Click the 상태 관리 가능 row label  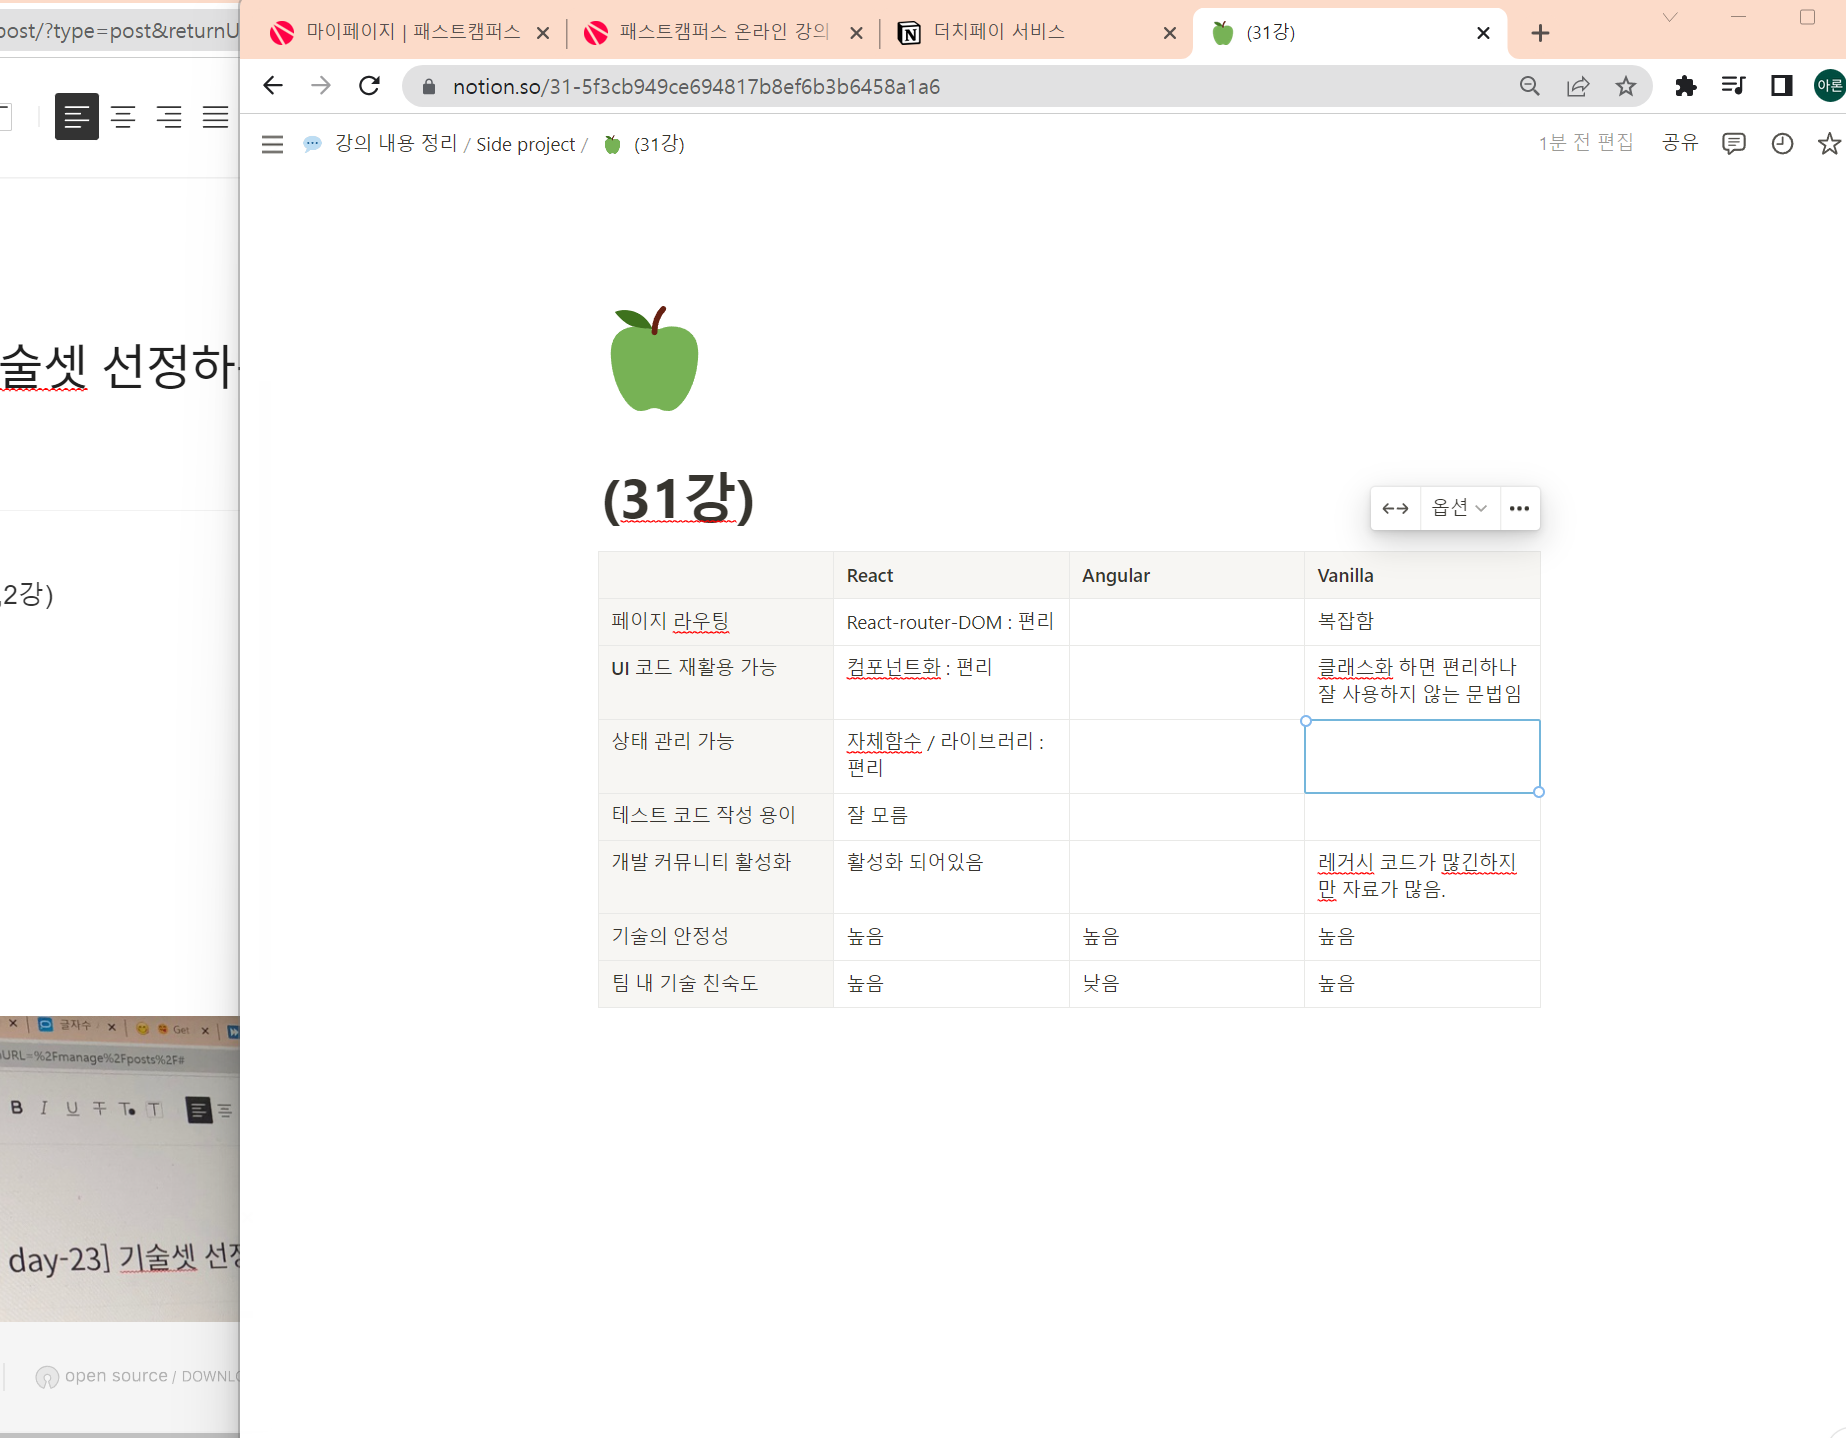click(716, 756)
